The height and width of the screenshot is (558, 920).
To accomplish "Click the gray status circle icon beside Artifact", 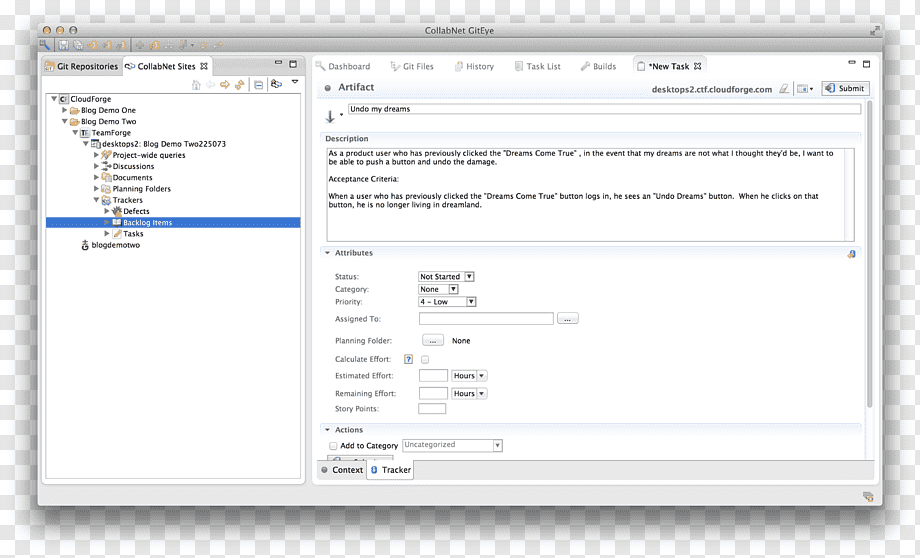I will [327, 88].
